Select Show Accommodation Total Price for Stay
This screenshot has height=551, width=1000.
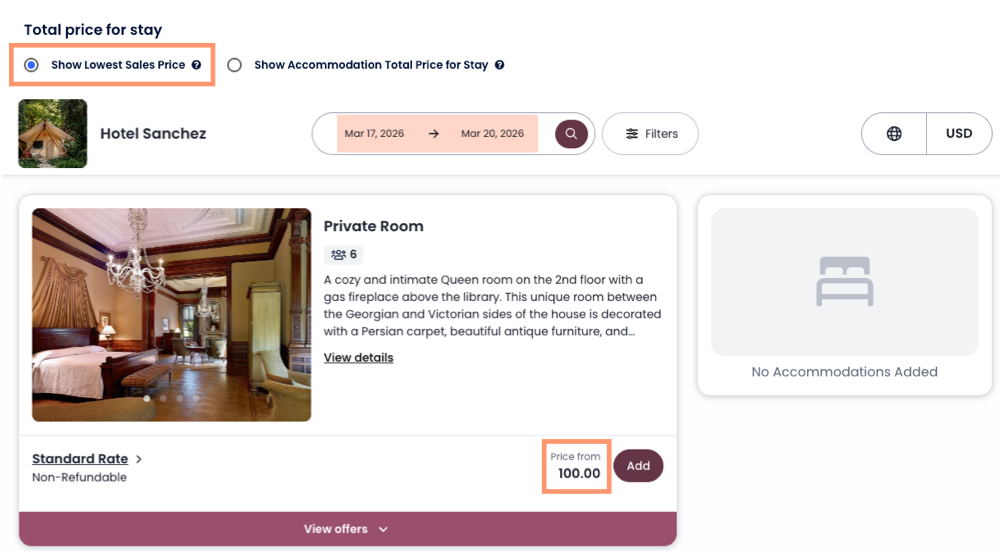pyautogui.click(x=235, y=65)
